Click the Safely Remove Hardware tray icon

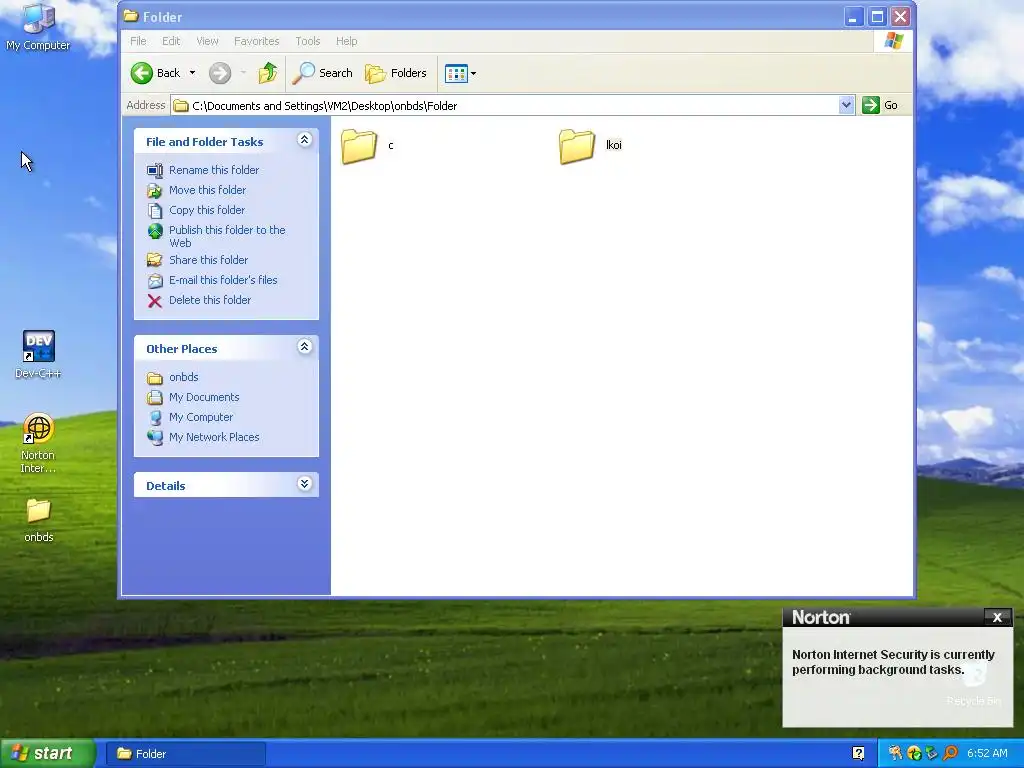pyautogui.click(x=932, y=754)
